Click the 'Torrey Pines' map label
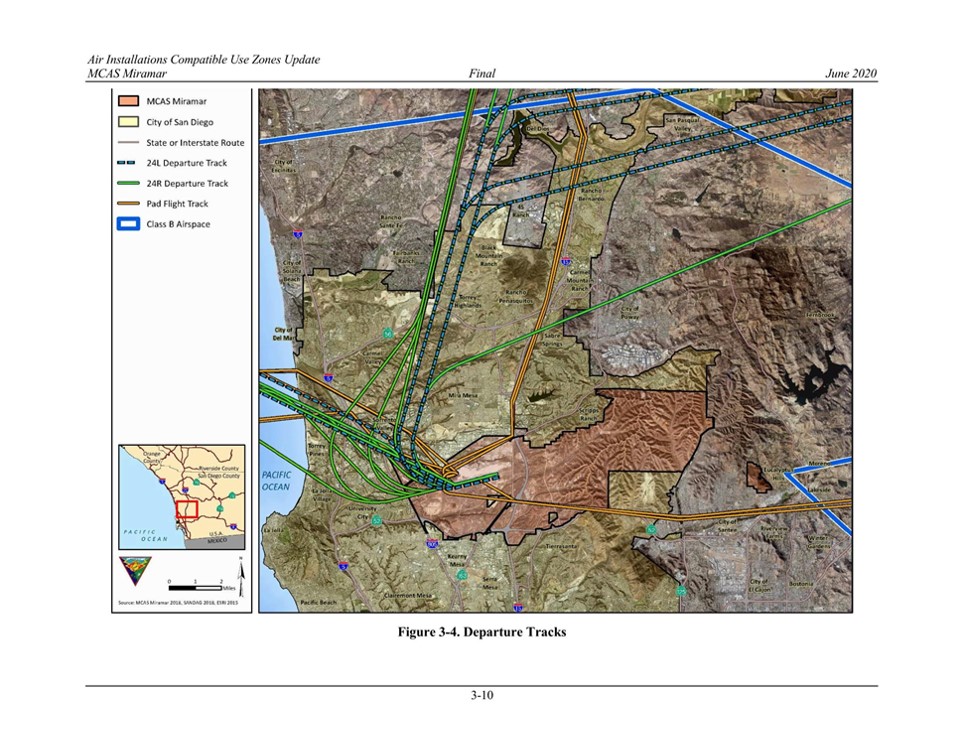964x746 pixels. click(317, 449)
